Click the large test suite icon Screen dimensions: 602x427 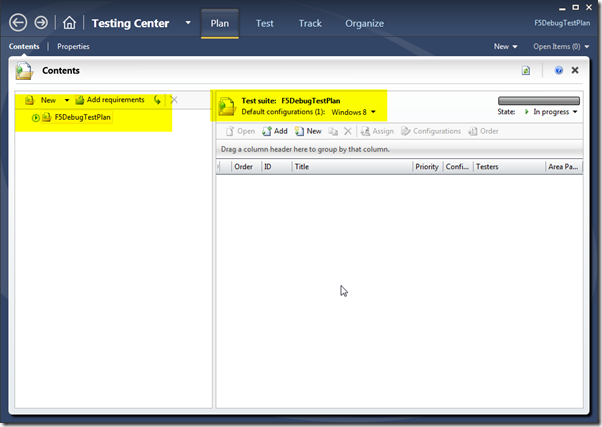tap(227, 106)
